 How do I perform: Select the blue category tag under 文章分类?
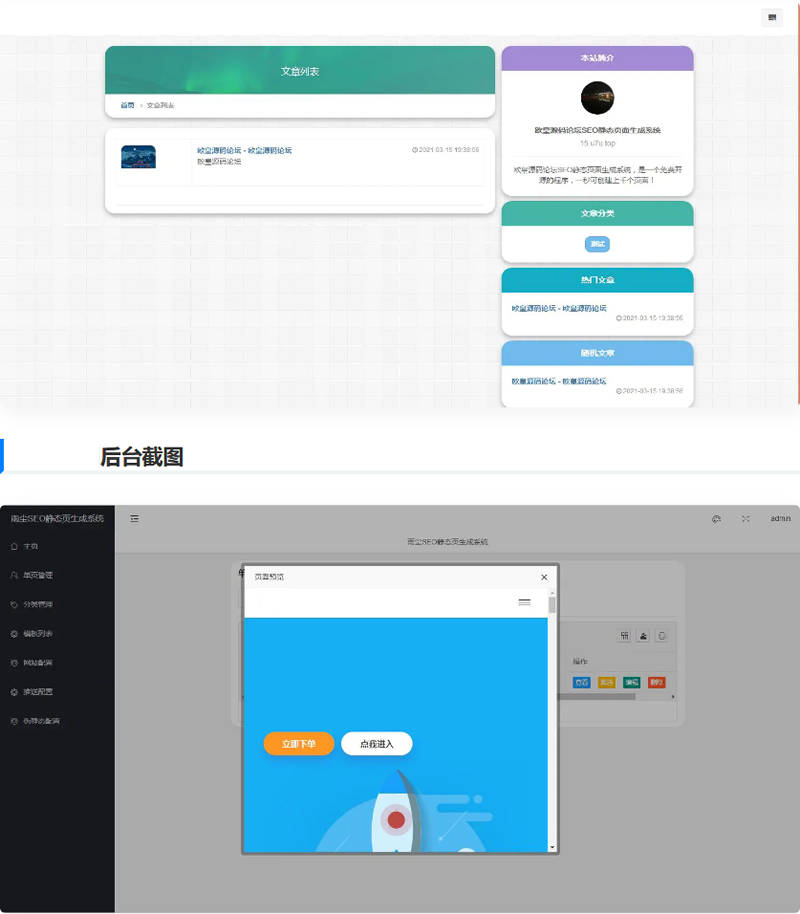point(597,244)
